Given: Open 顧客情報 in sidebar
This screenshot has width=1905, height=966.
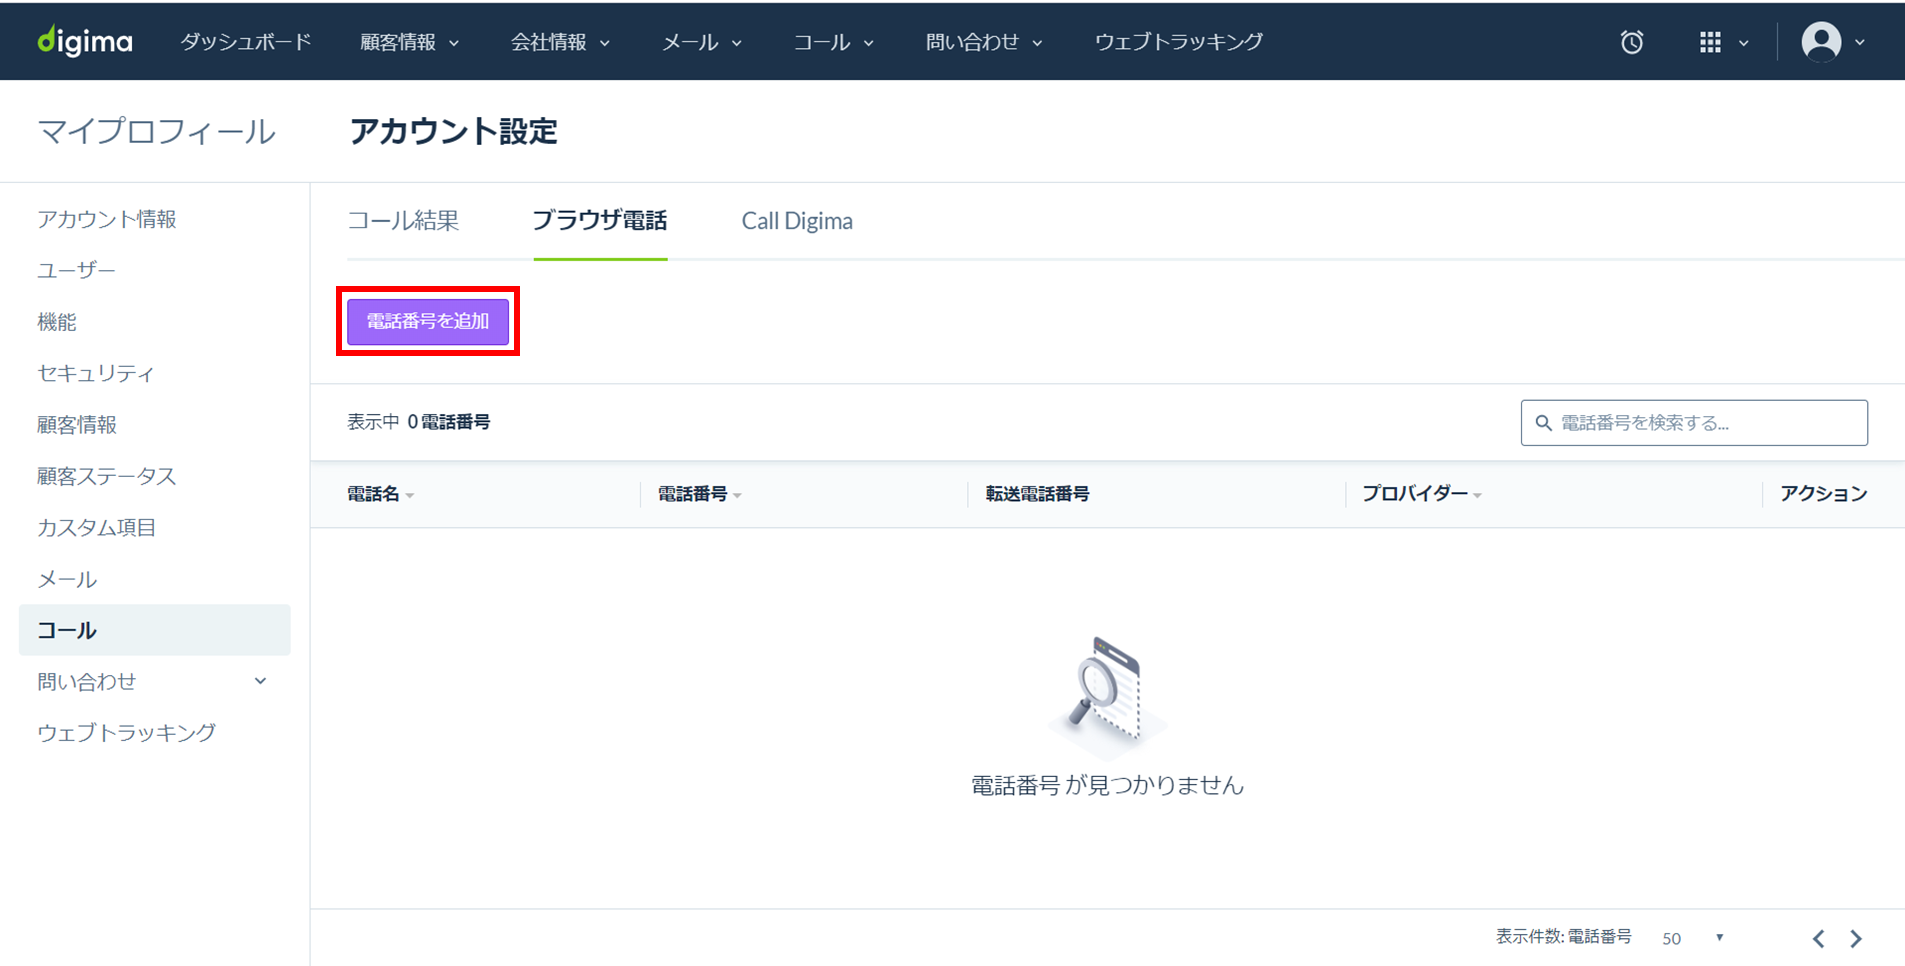Looking at the screenshot, I should tap(77, 425).
